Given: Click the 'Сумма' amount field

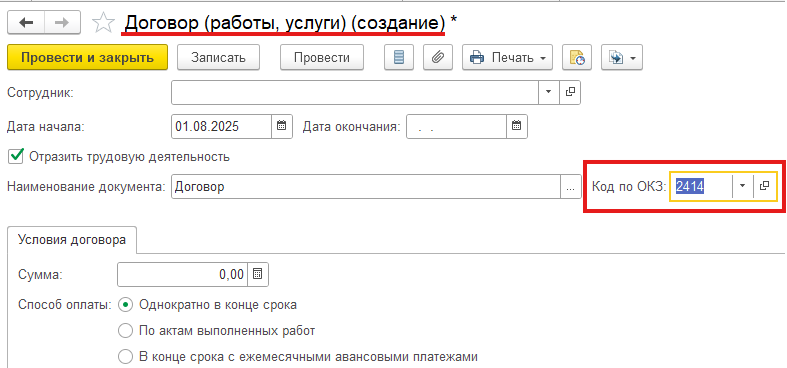Looking at the screenshot, I should (x=182, y=274).
